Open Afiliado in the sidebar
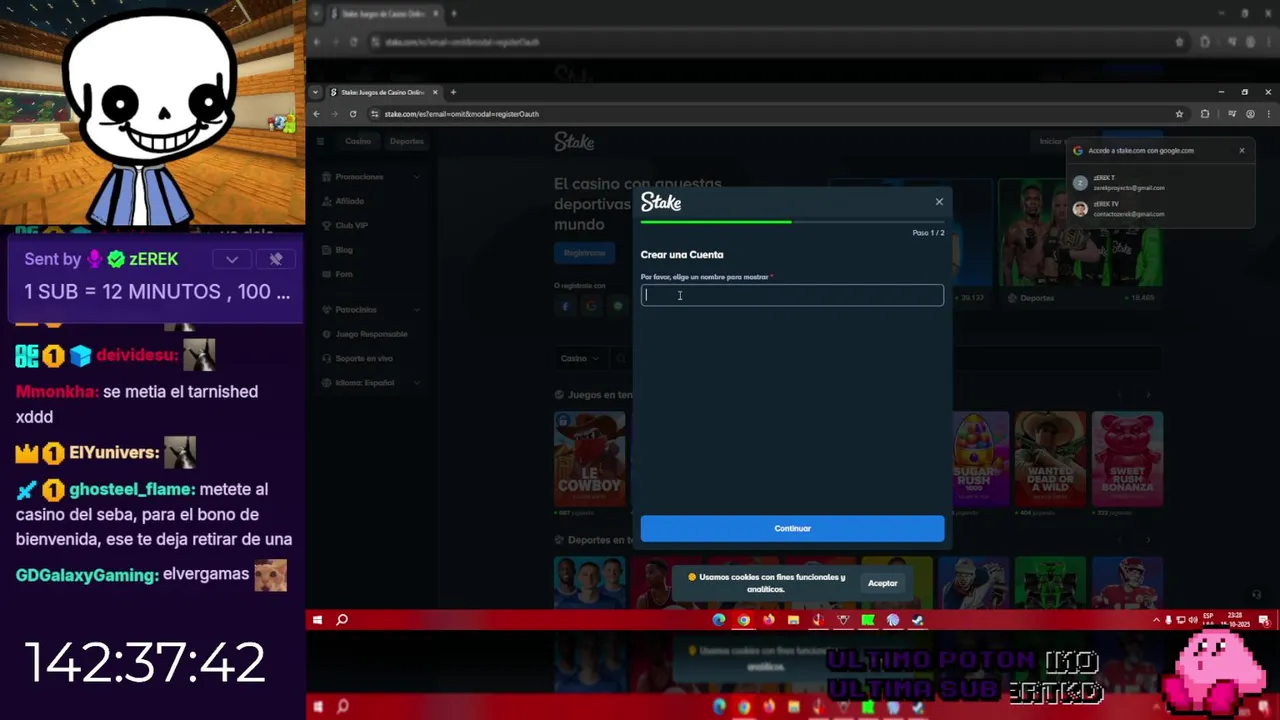Screen dimensions: 1280x720 pyautogui.click(x=350, y=201)
